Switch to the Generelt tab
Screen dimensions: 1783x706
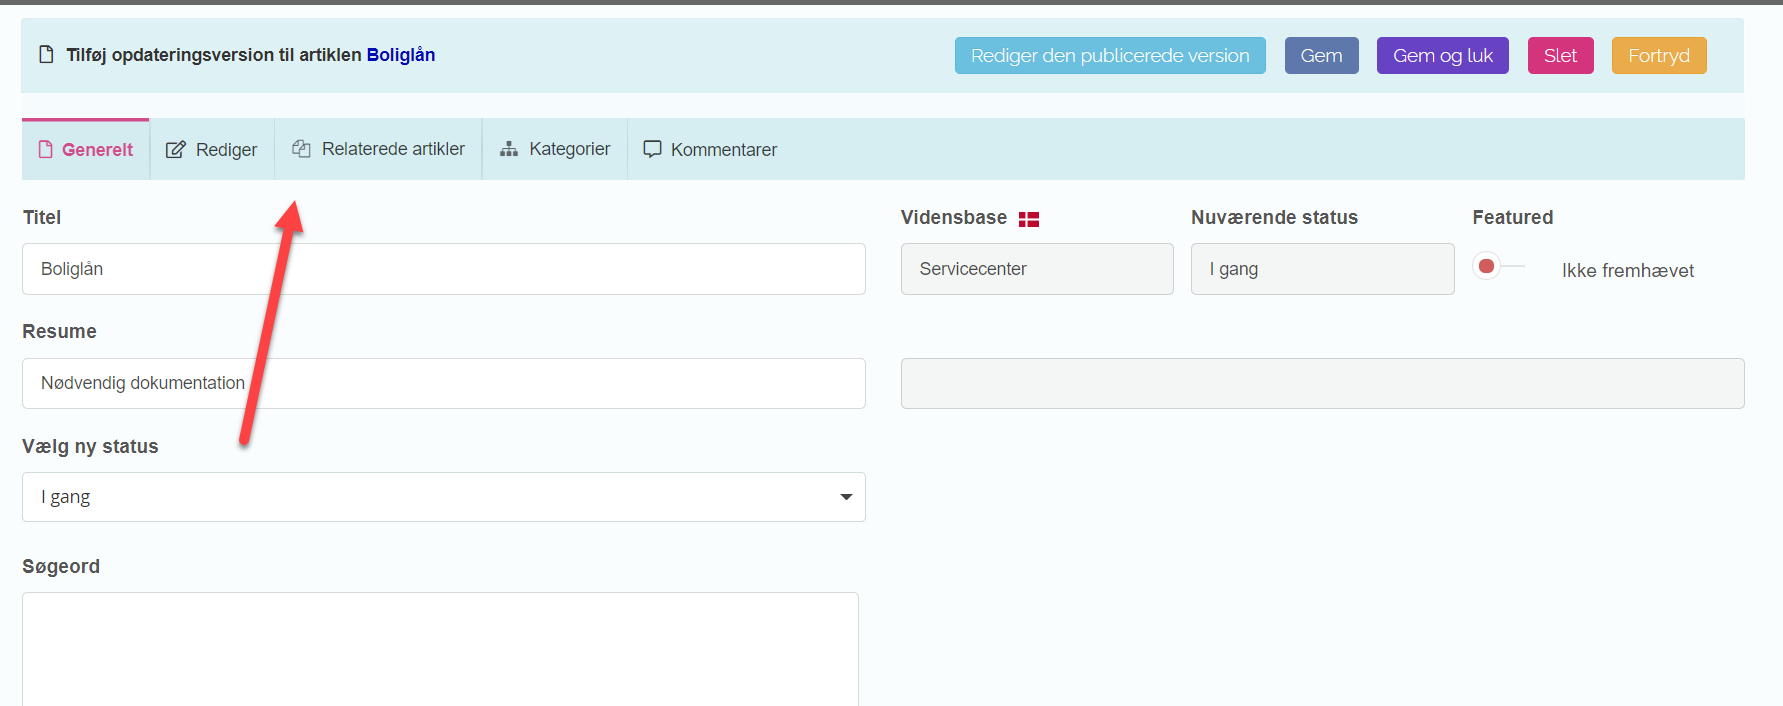[86, 150]
